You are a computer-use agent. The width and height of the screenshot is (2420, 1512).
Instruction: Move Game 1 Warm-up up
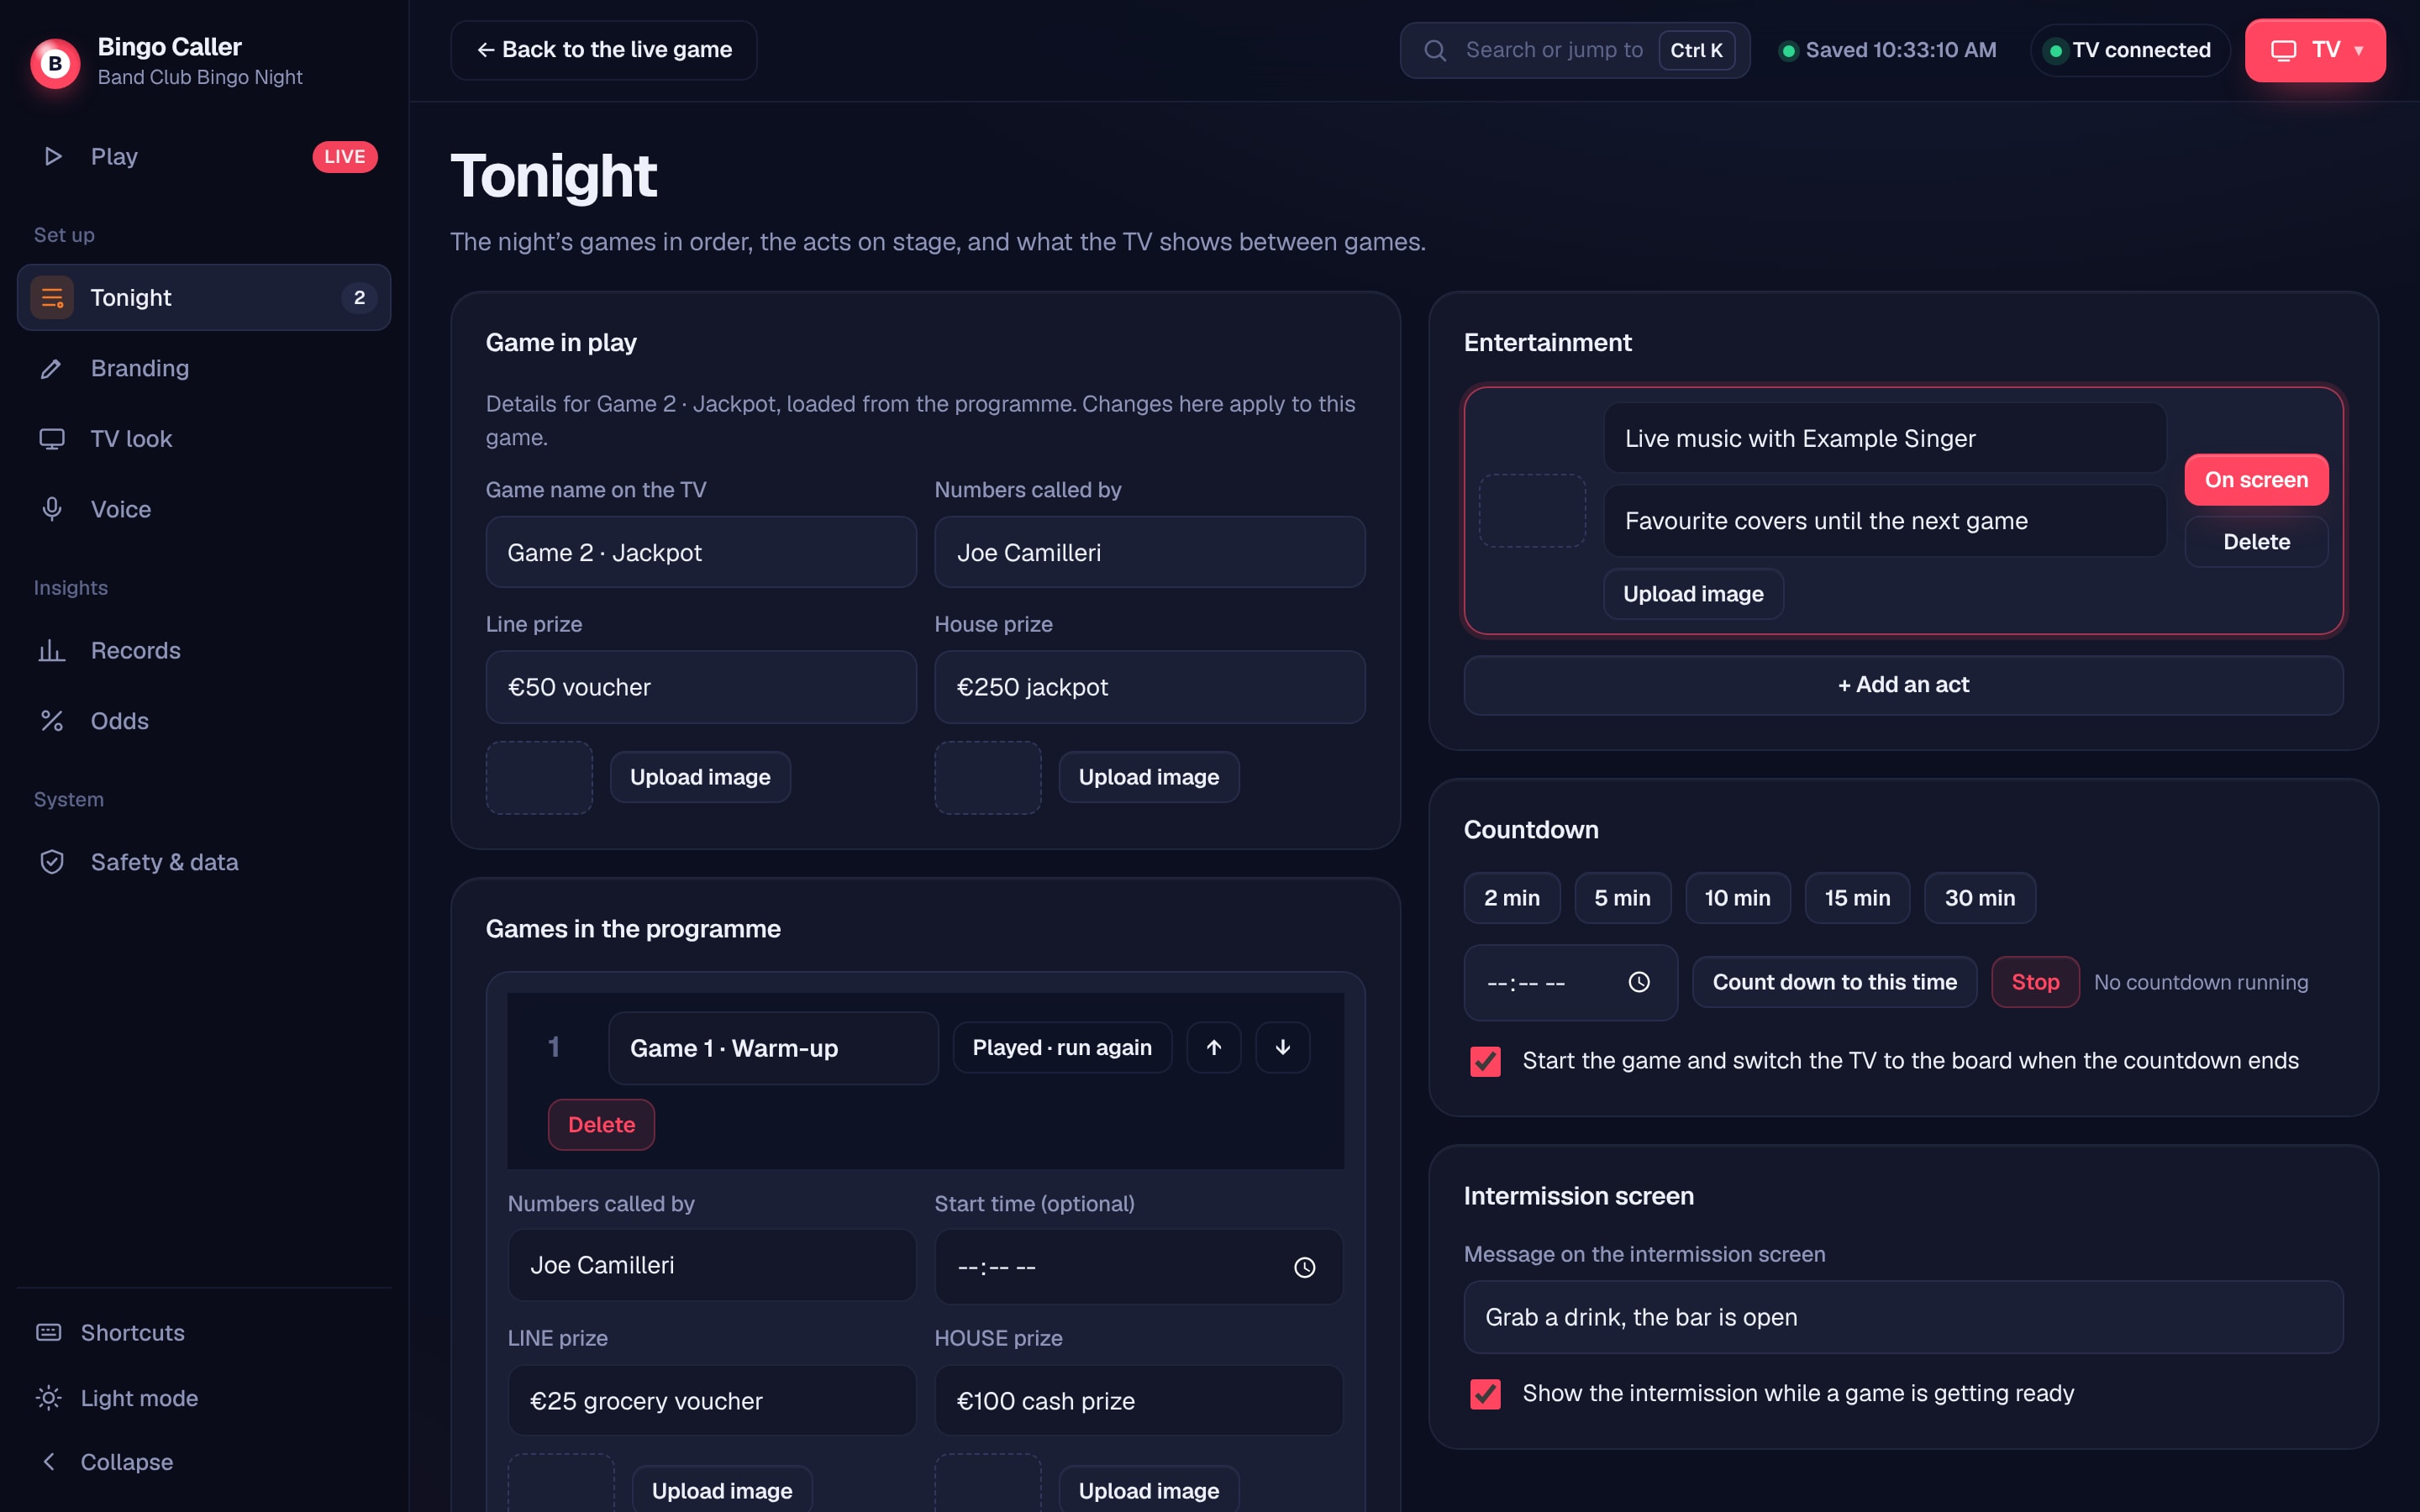pos(1214,1047)
